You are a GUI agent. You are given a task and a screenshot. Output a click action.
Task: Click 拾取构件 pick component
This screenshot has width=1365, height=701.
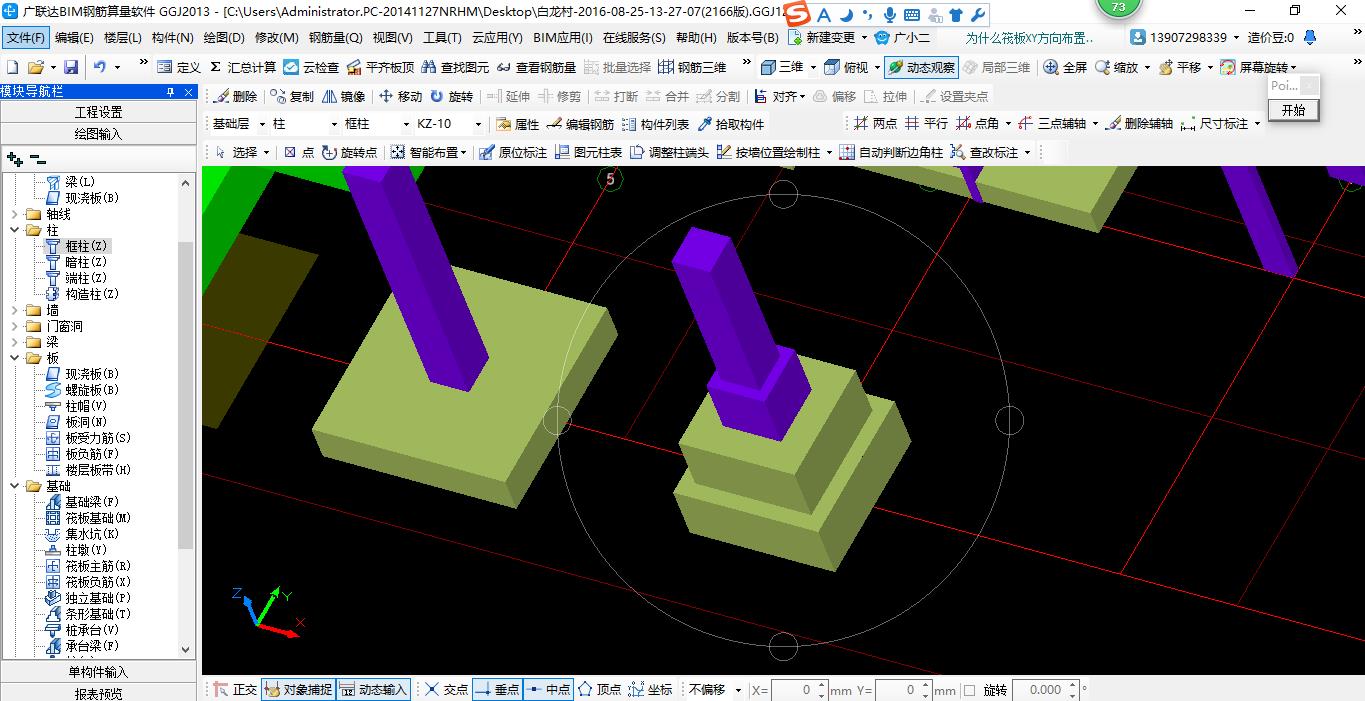pyautogui.click(x=730, y=124)
